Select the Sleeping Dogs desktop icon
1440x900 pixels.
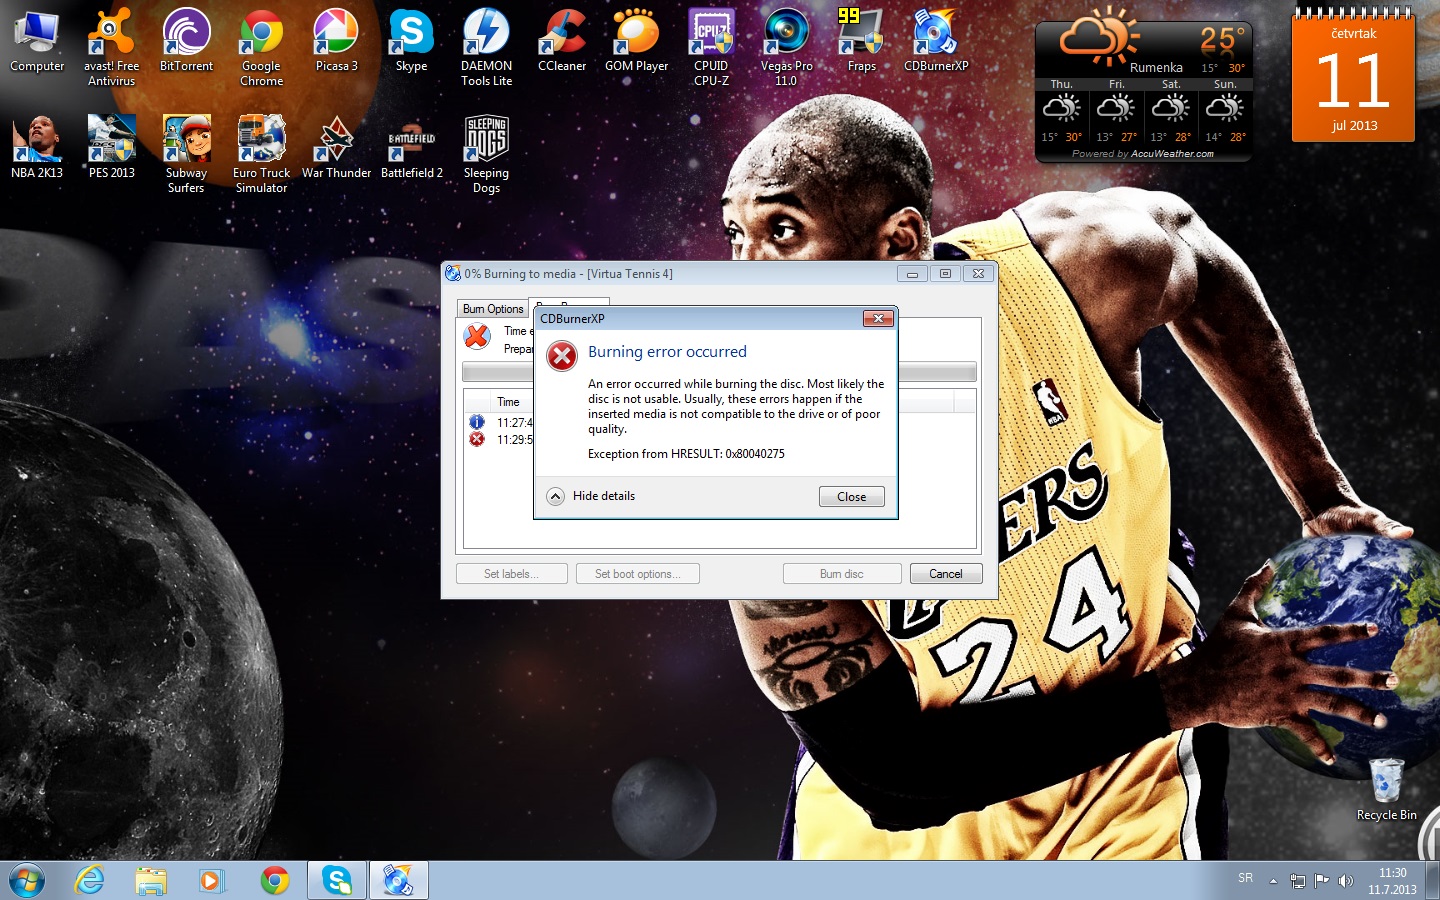486,154
